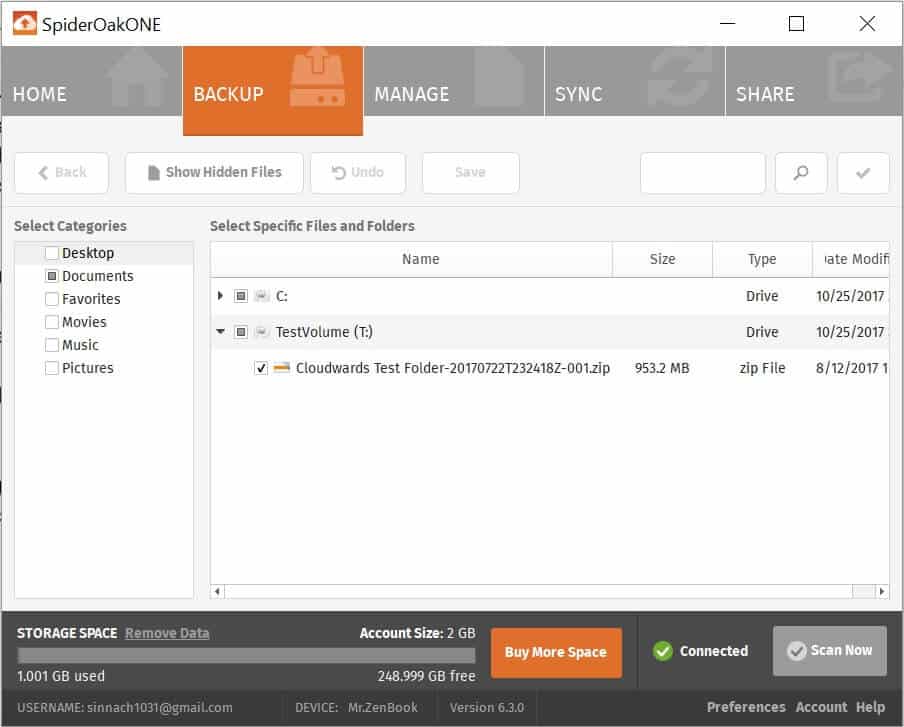
Task: Click the right arrow of the horizontal scrollbar
Action: click(882, 591)
